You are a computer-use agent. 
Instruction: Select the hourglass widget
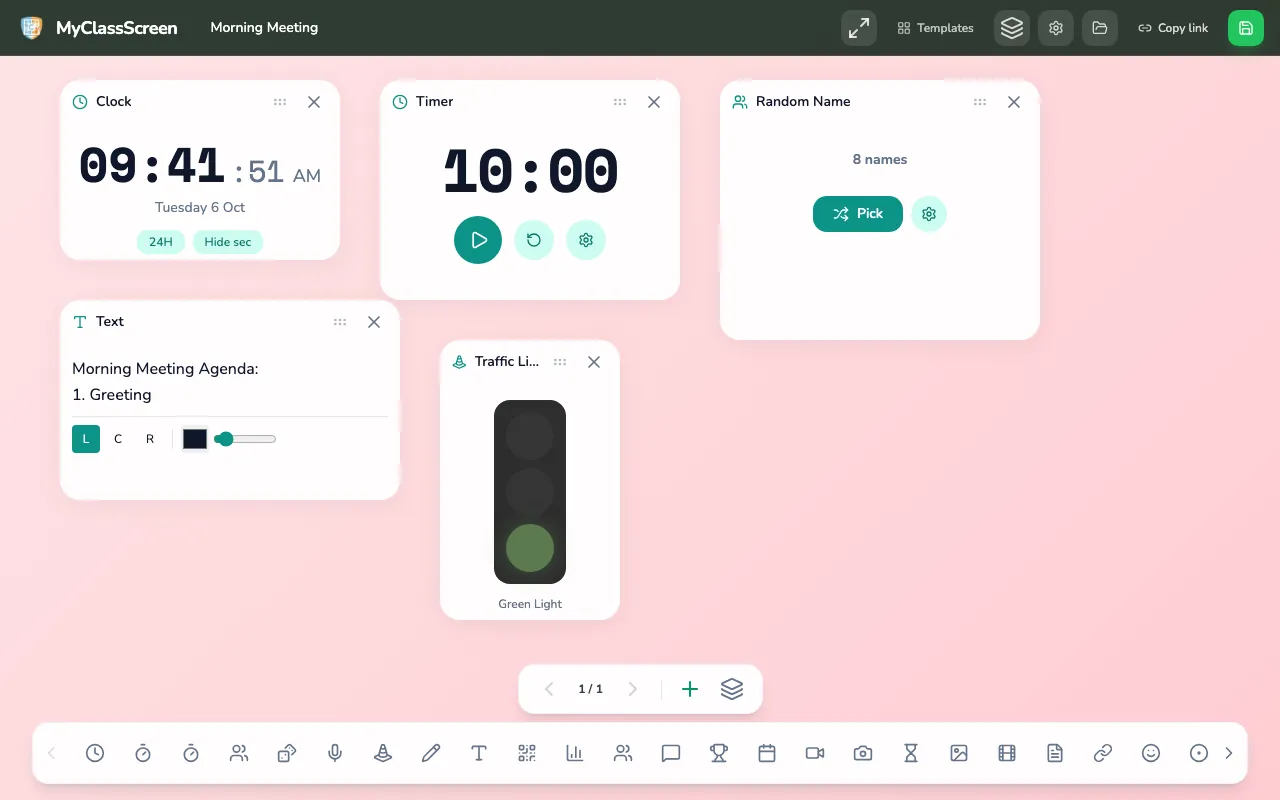pyautogui.click(x=911, y=753)
